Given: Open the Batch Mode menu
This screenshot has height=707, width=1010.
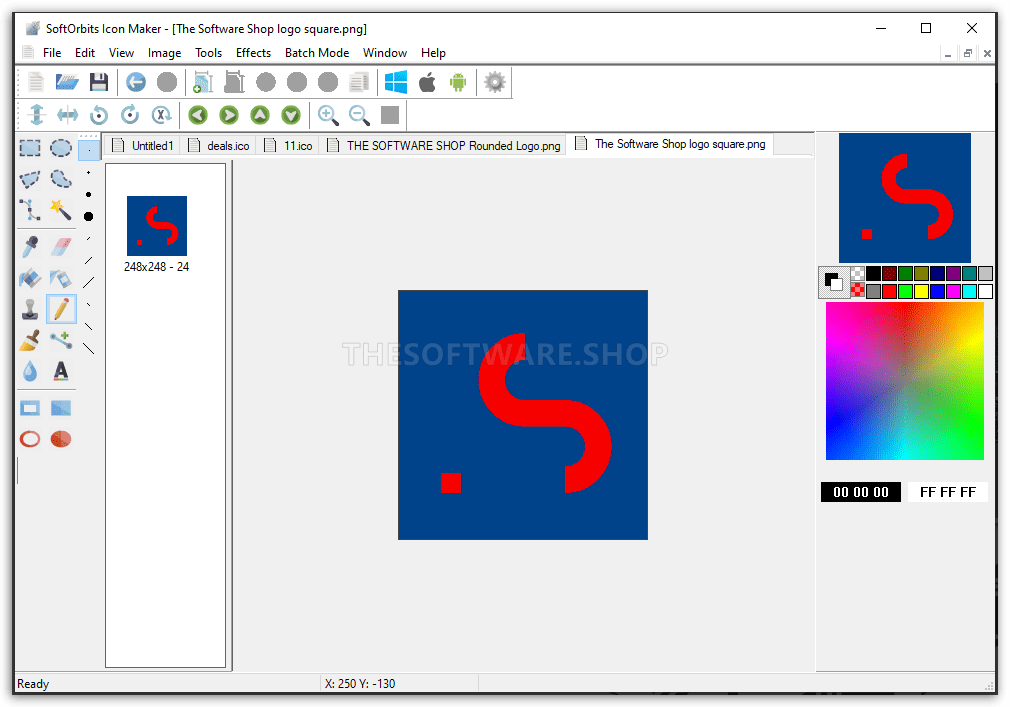Looking at the screenshot, I should pos(317,53).
